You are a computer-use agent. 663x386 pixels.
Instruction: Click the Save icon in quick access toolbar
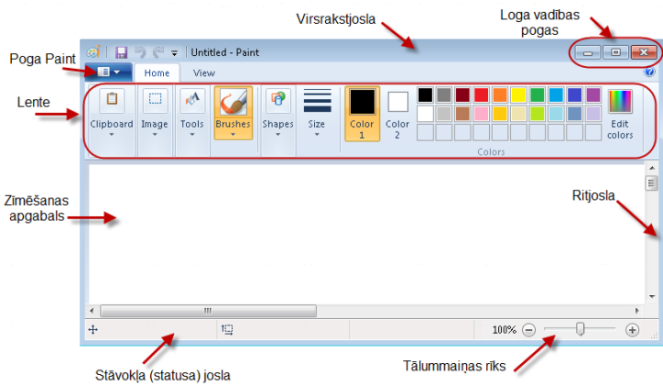[121, 52]
